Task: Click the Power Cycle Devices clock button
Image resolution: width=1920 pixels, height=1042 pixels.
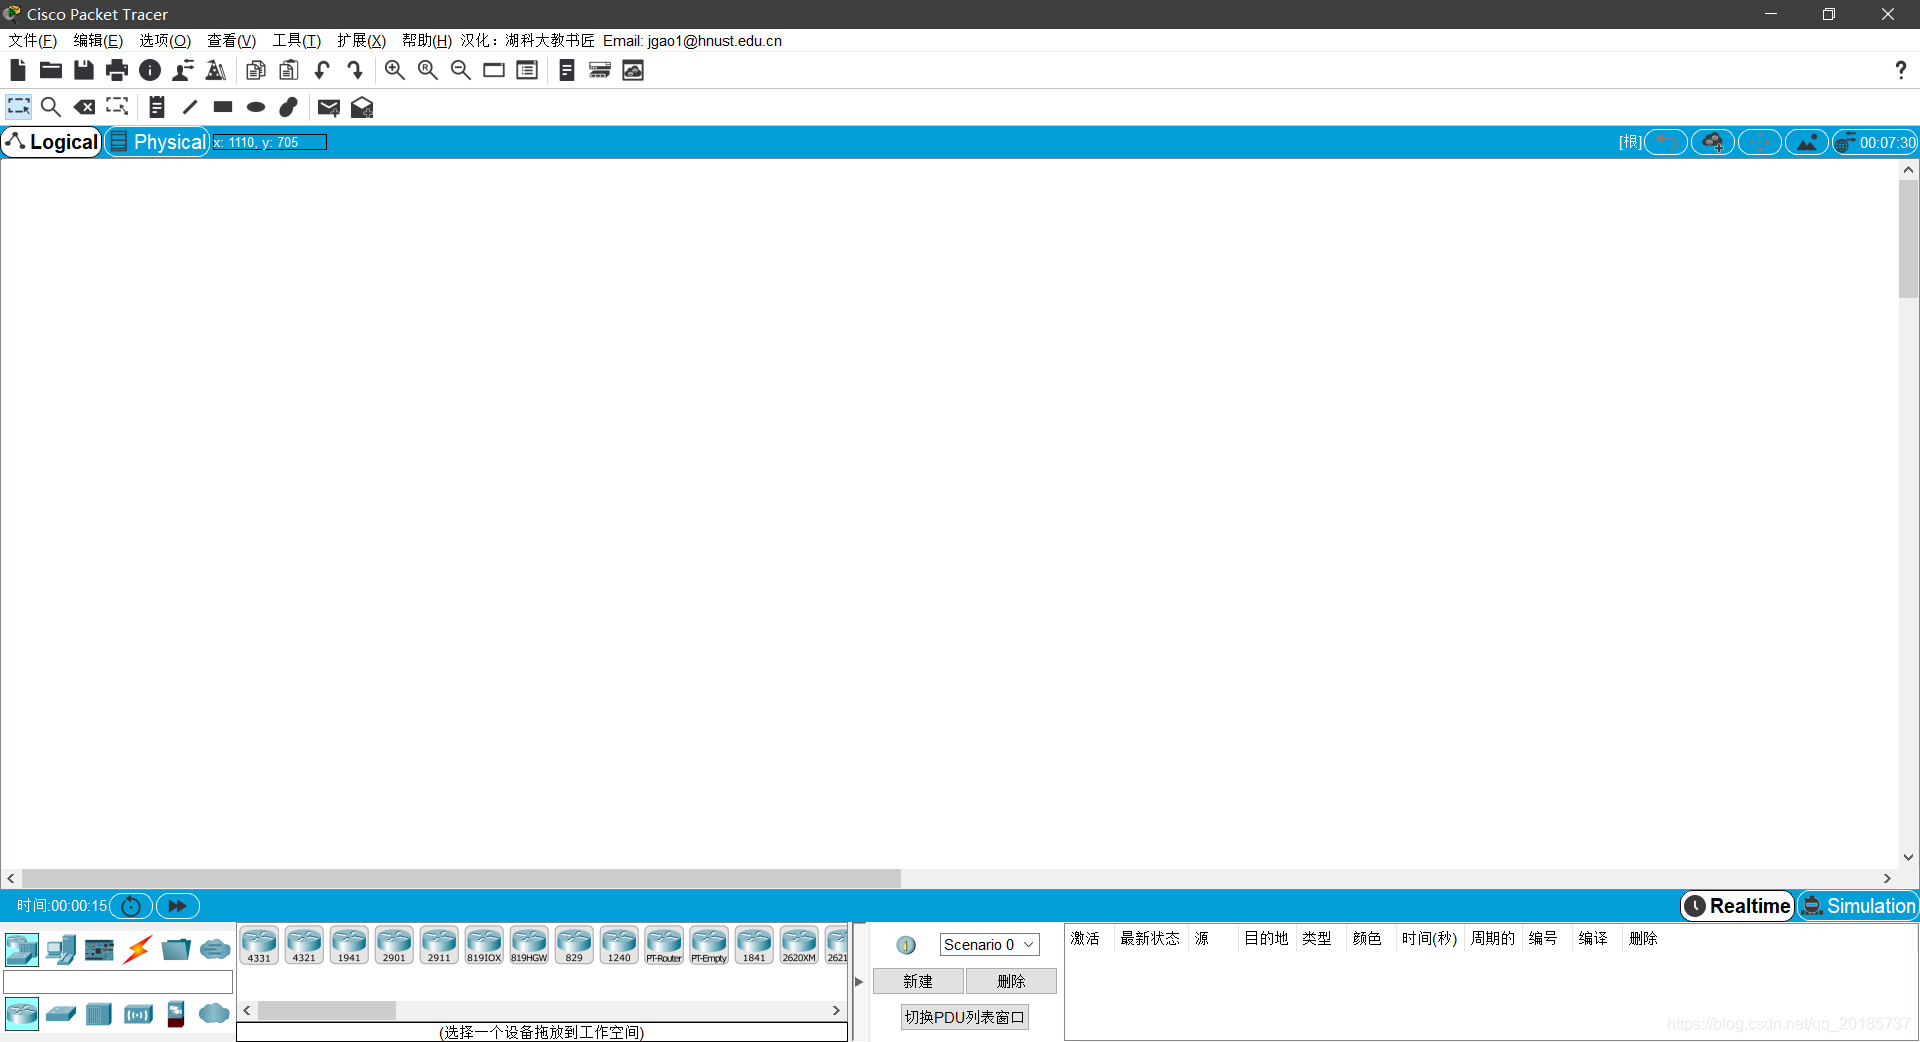Action: pos(131,906)
